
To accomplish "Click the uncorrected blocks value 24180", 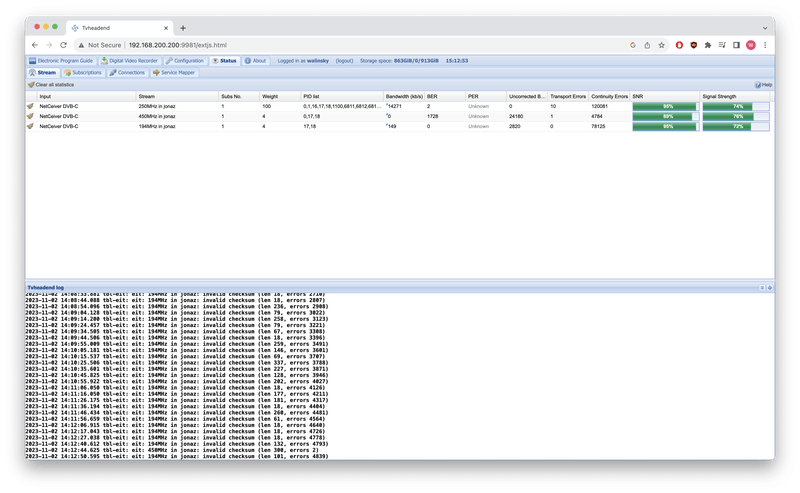I will (516, 116).
